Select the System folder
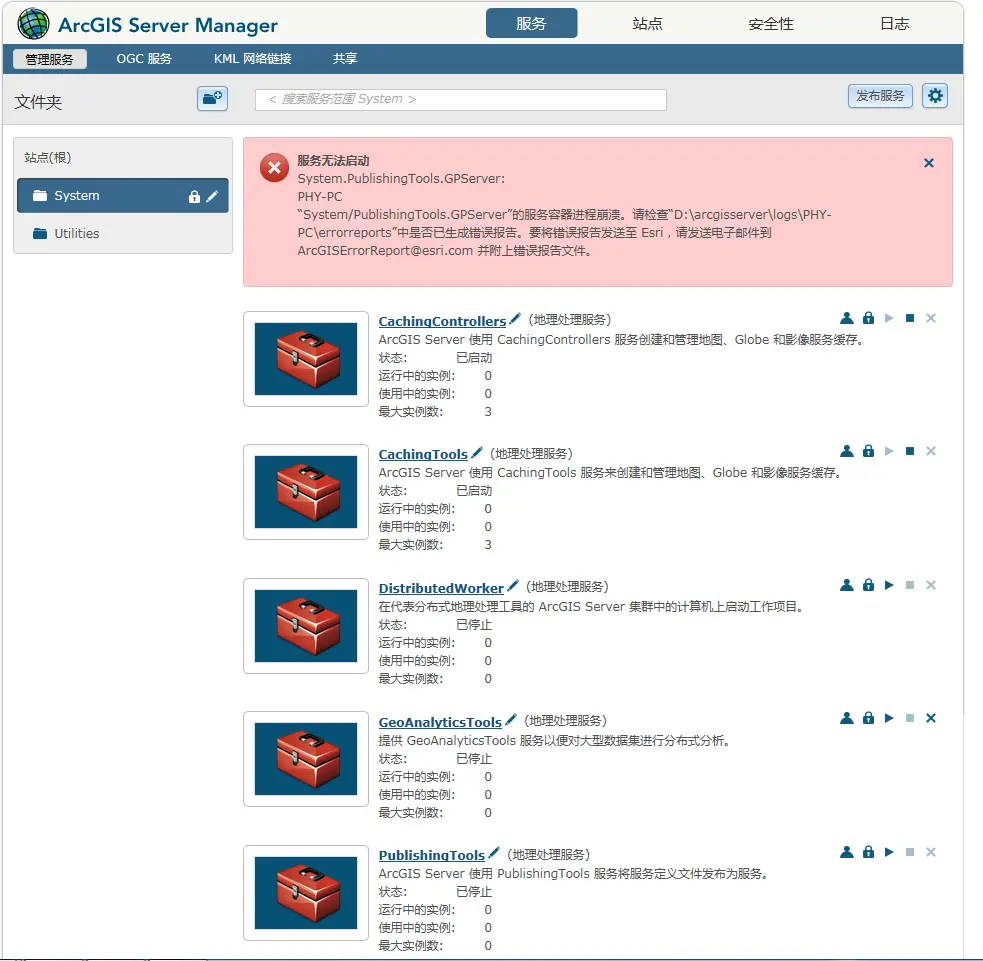This screenshot has width=983, height=961. coord(123,196)
